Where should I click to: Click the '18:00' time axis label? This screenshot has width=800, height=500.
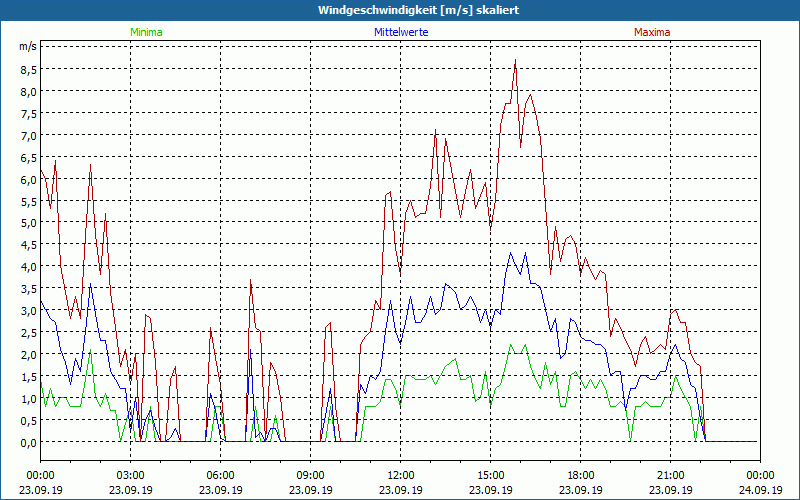point(581,476)
